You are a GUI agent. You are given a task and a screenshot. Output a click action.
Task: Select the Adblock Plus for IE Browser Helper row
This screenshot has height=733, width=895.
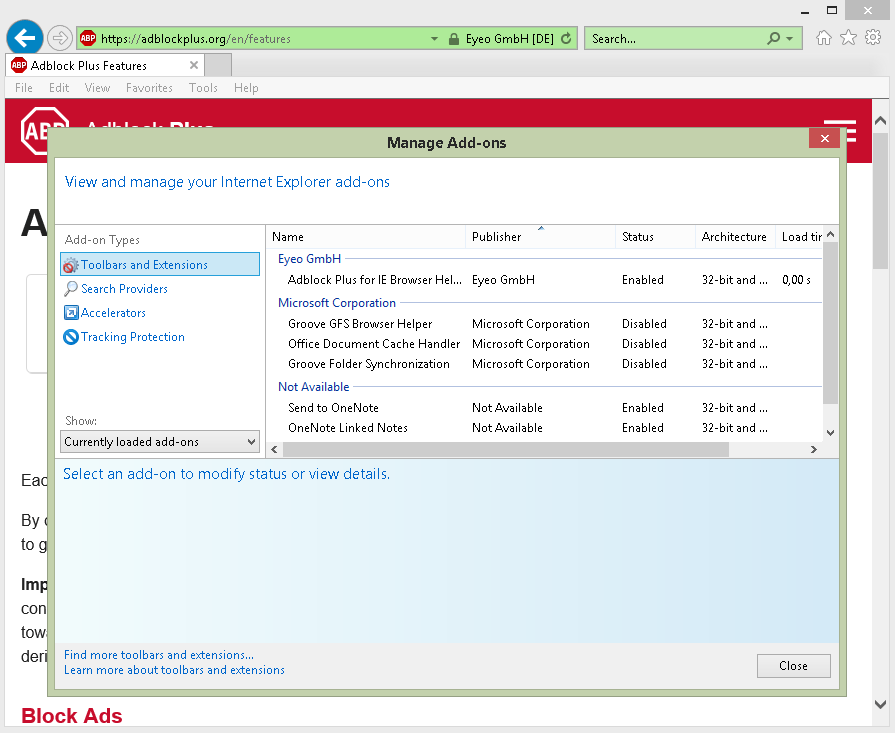point(370,280)
